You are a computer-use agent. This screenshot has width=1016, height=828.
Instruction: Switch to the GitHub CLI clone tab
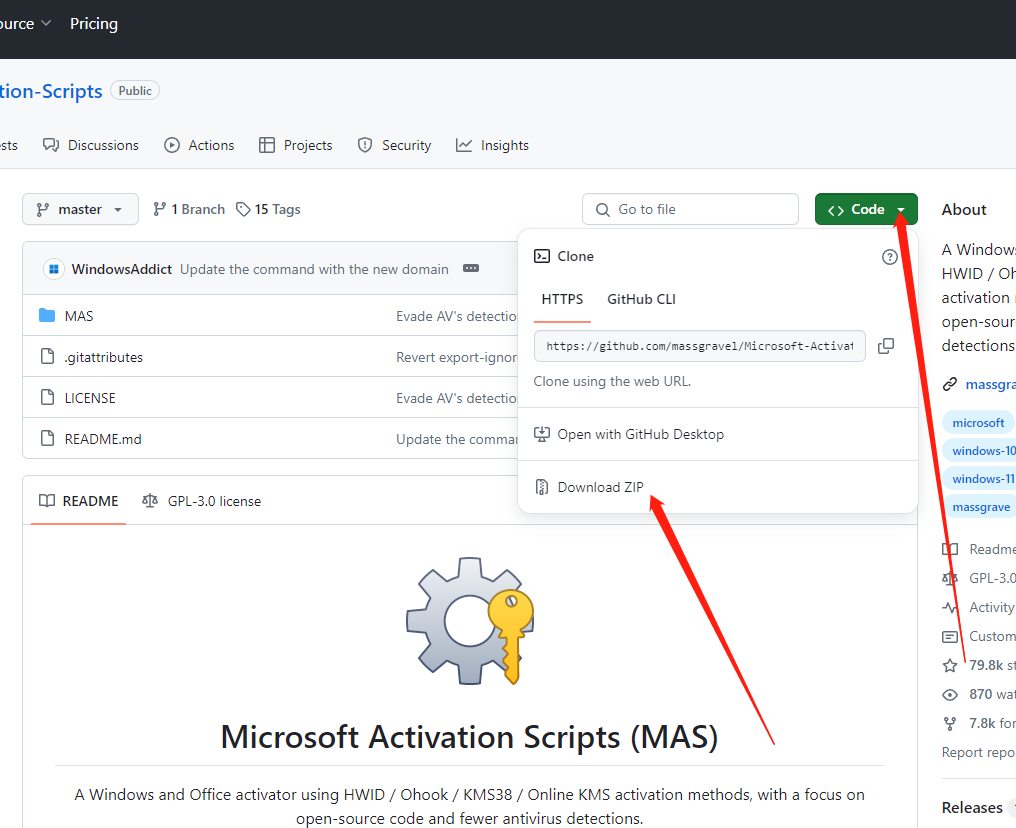pyautogui.click(x=641, y=299)
